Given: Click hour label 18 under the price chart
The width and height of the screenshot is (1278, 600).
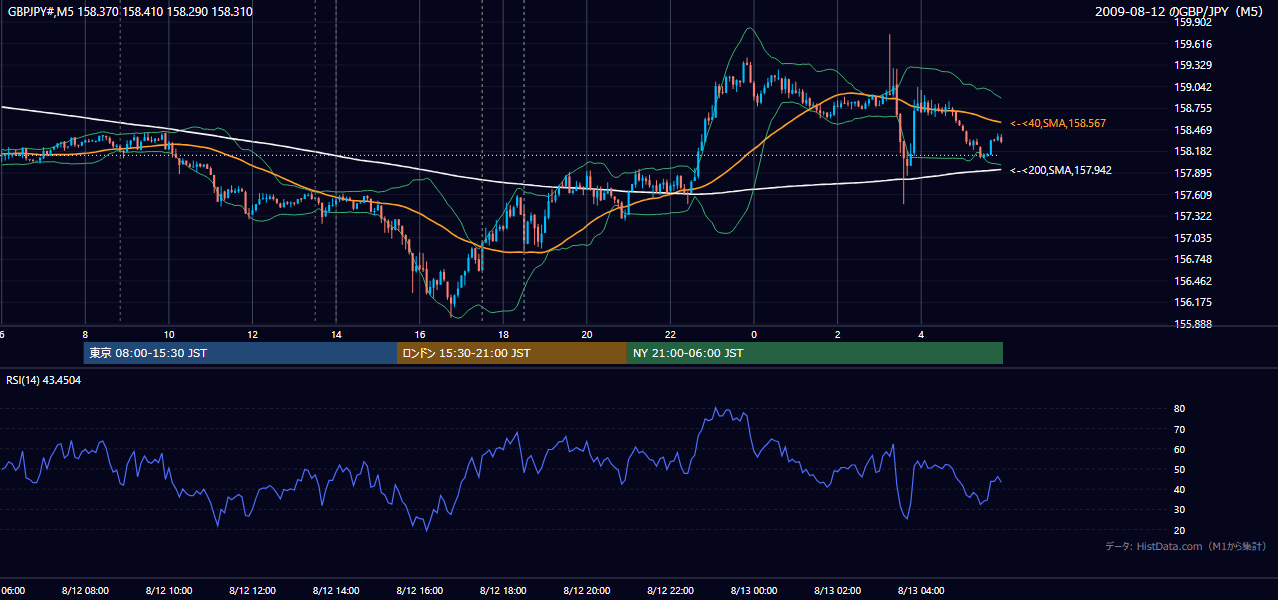Looking at the screenshot, I should 503,335.
